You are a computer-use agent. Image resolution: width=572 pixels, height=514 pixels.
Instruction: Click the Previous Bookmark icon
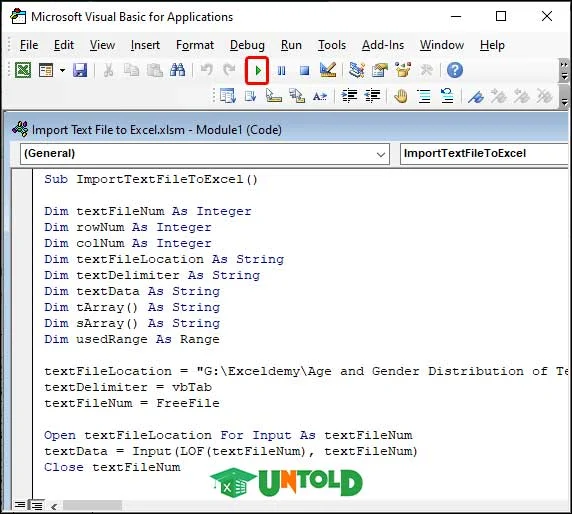coord(521,96)
